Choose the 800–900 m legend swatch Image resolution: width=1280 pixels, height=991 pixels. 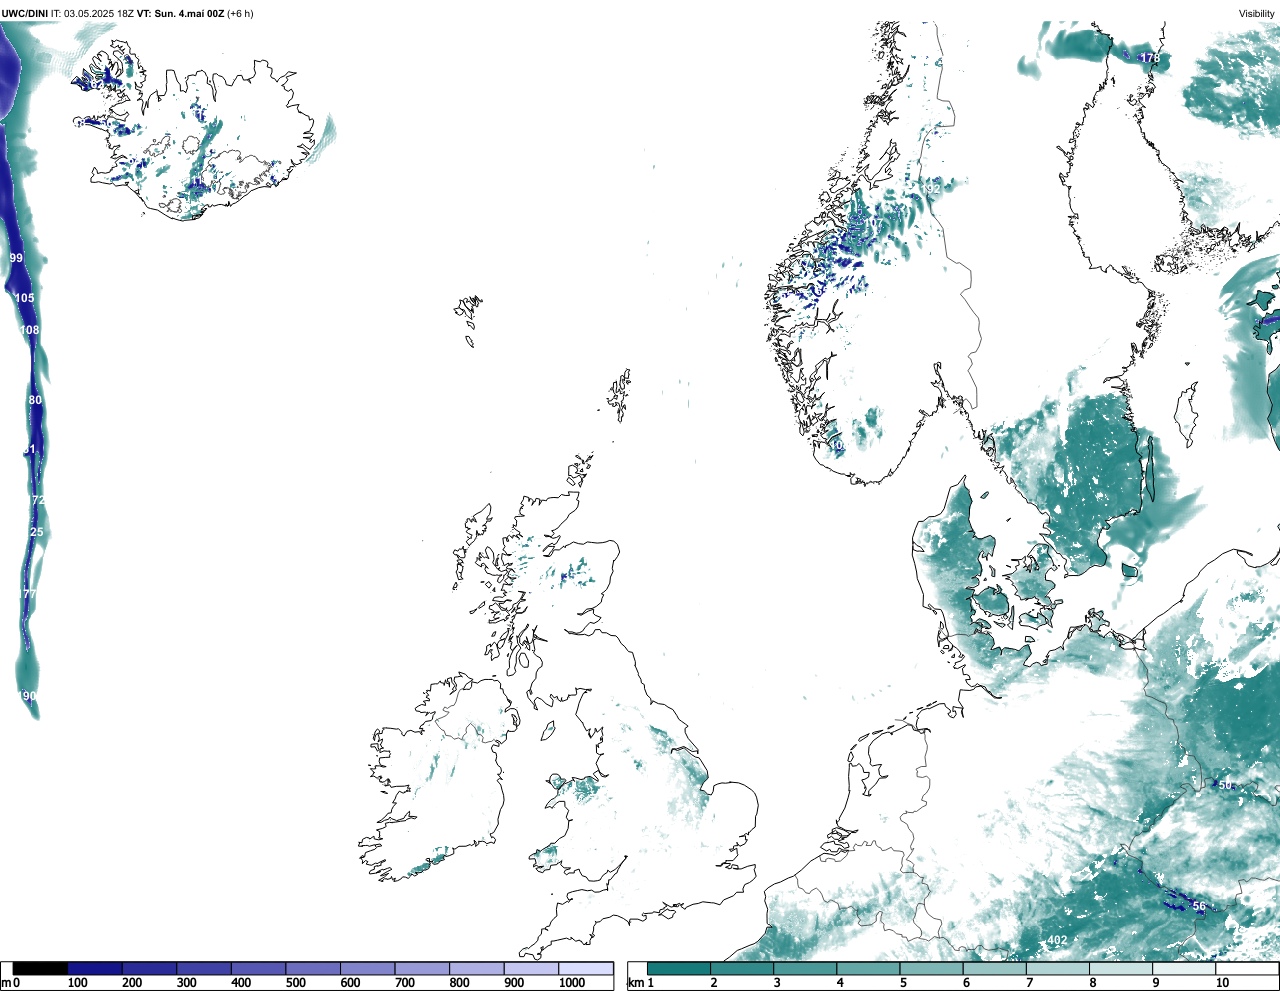[x=477, y=968]
